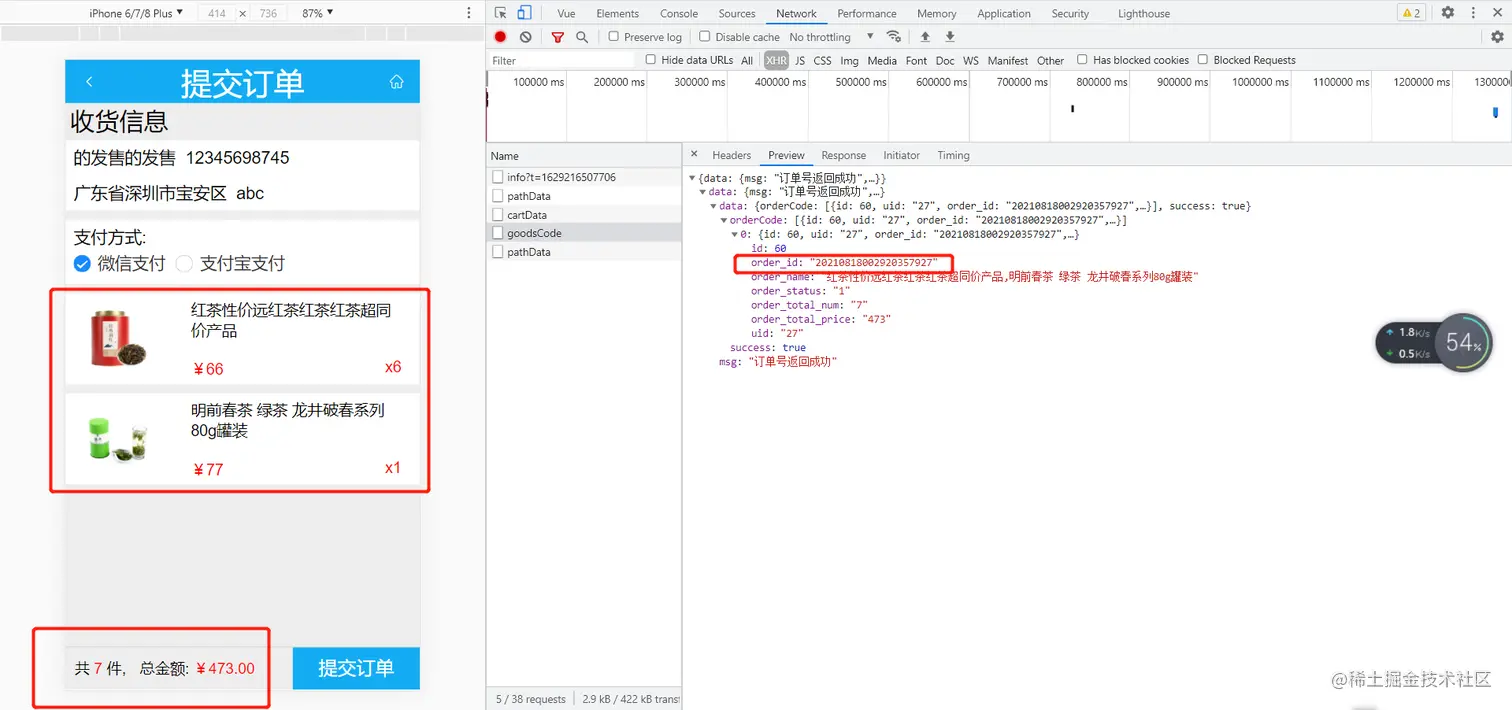1512x710 pixels.
Task: Filter by JS request type
Action: pyautogui.click(x=800, y=60)
